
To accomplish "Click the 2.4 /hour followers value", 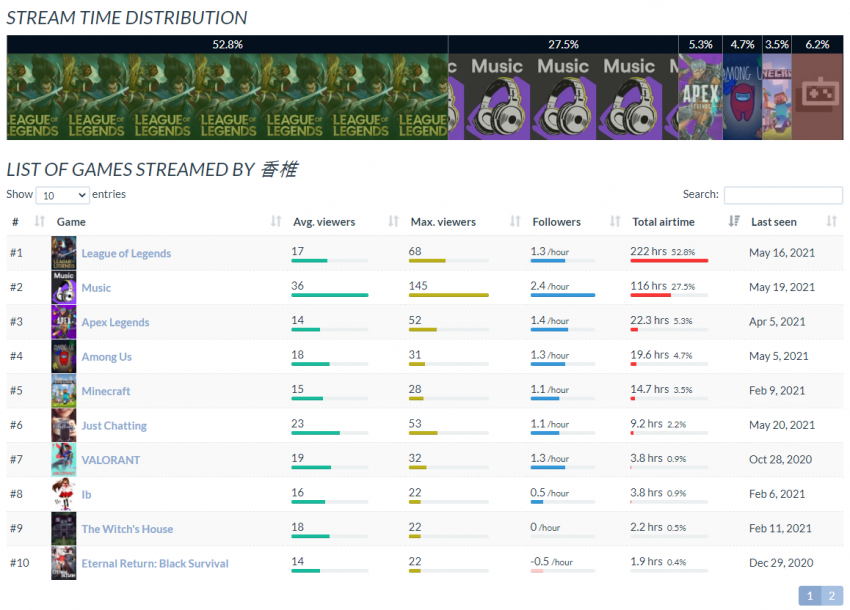I will (550, 286).
